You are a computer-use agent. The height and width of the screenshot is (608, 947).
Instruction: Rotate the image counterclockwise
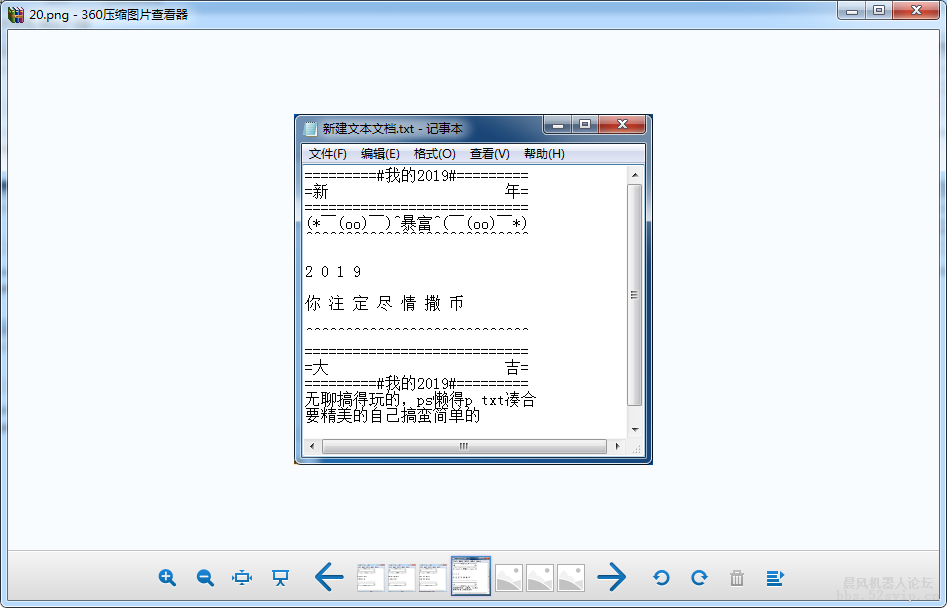tap(661, 577)
